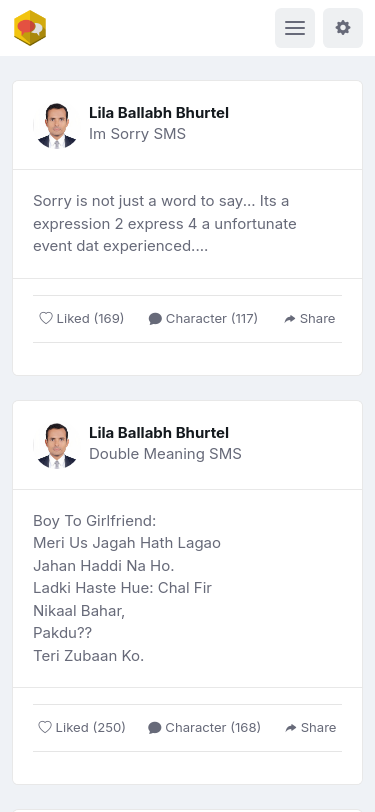Open the Double Meaning SMS category

coord(165,454)
